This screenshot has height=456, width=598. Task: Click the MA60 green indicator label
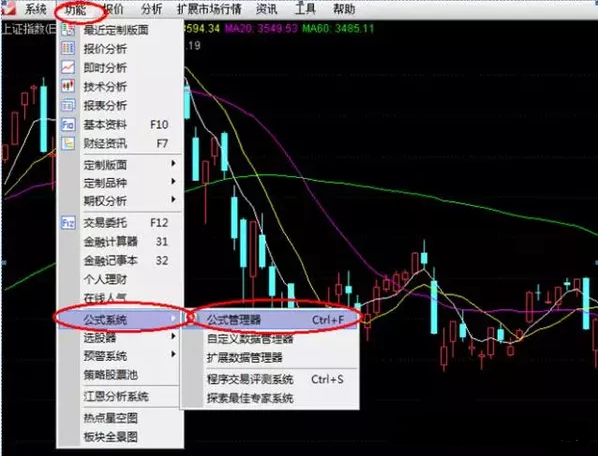coord(338,29)
